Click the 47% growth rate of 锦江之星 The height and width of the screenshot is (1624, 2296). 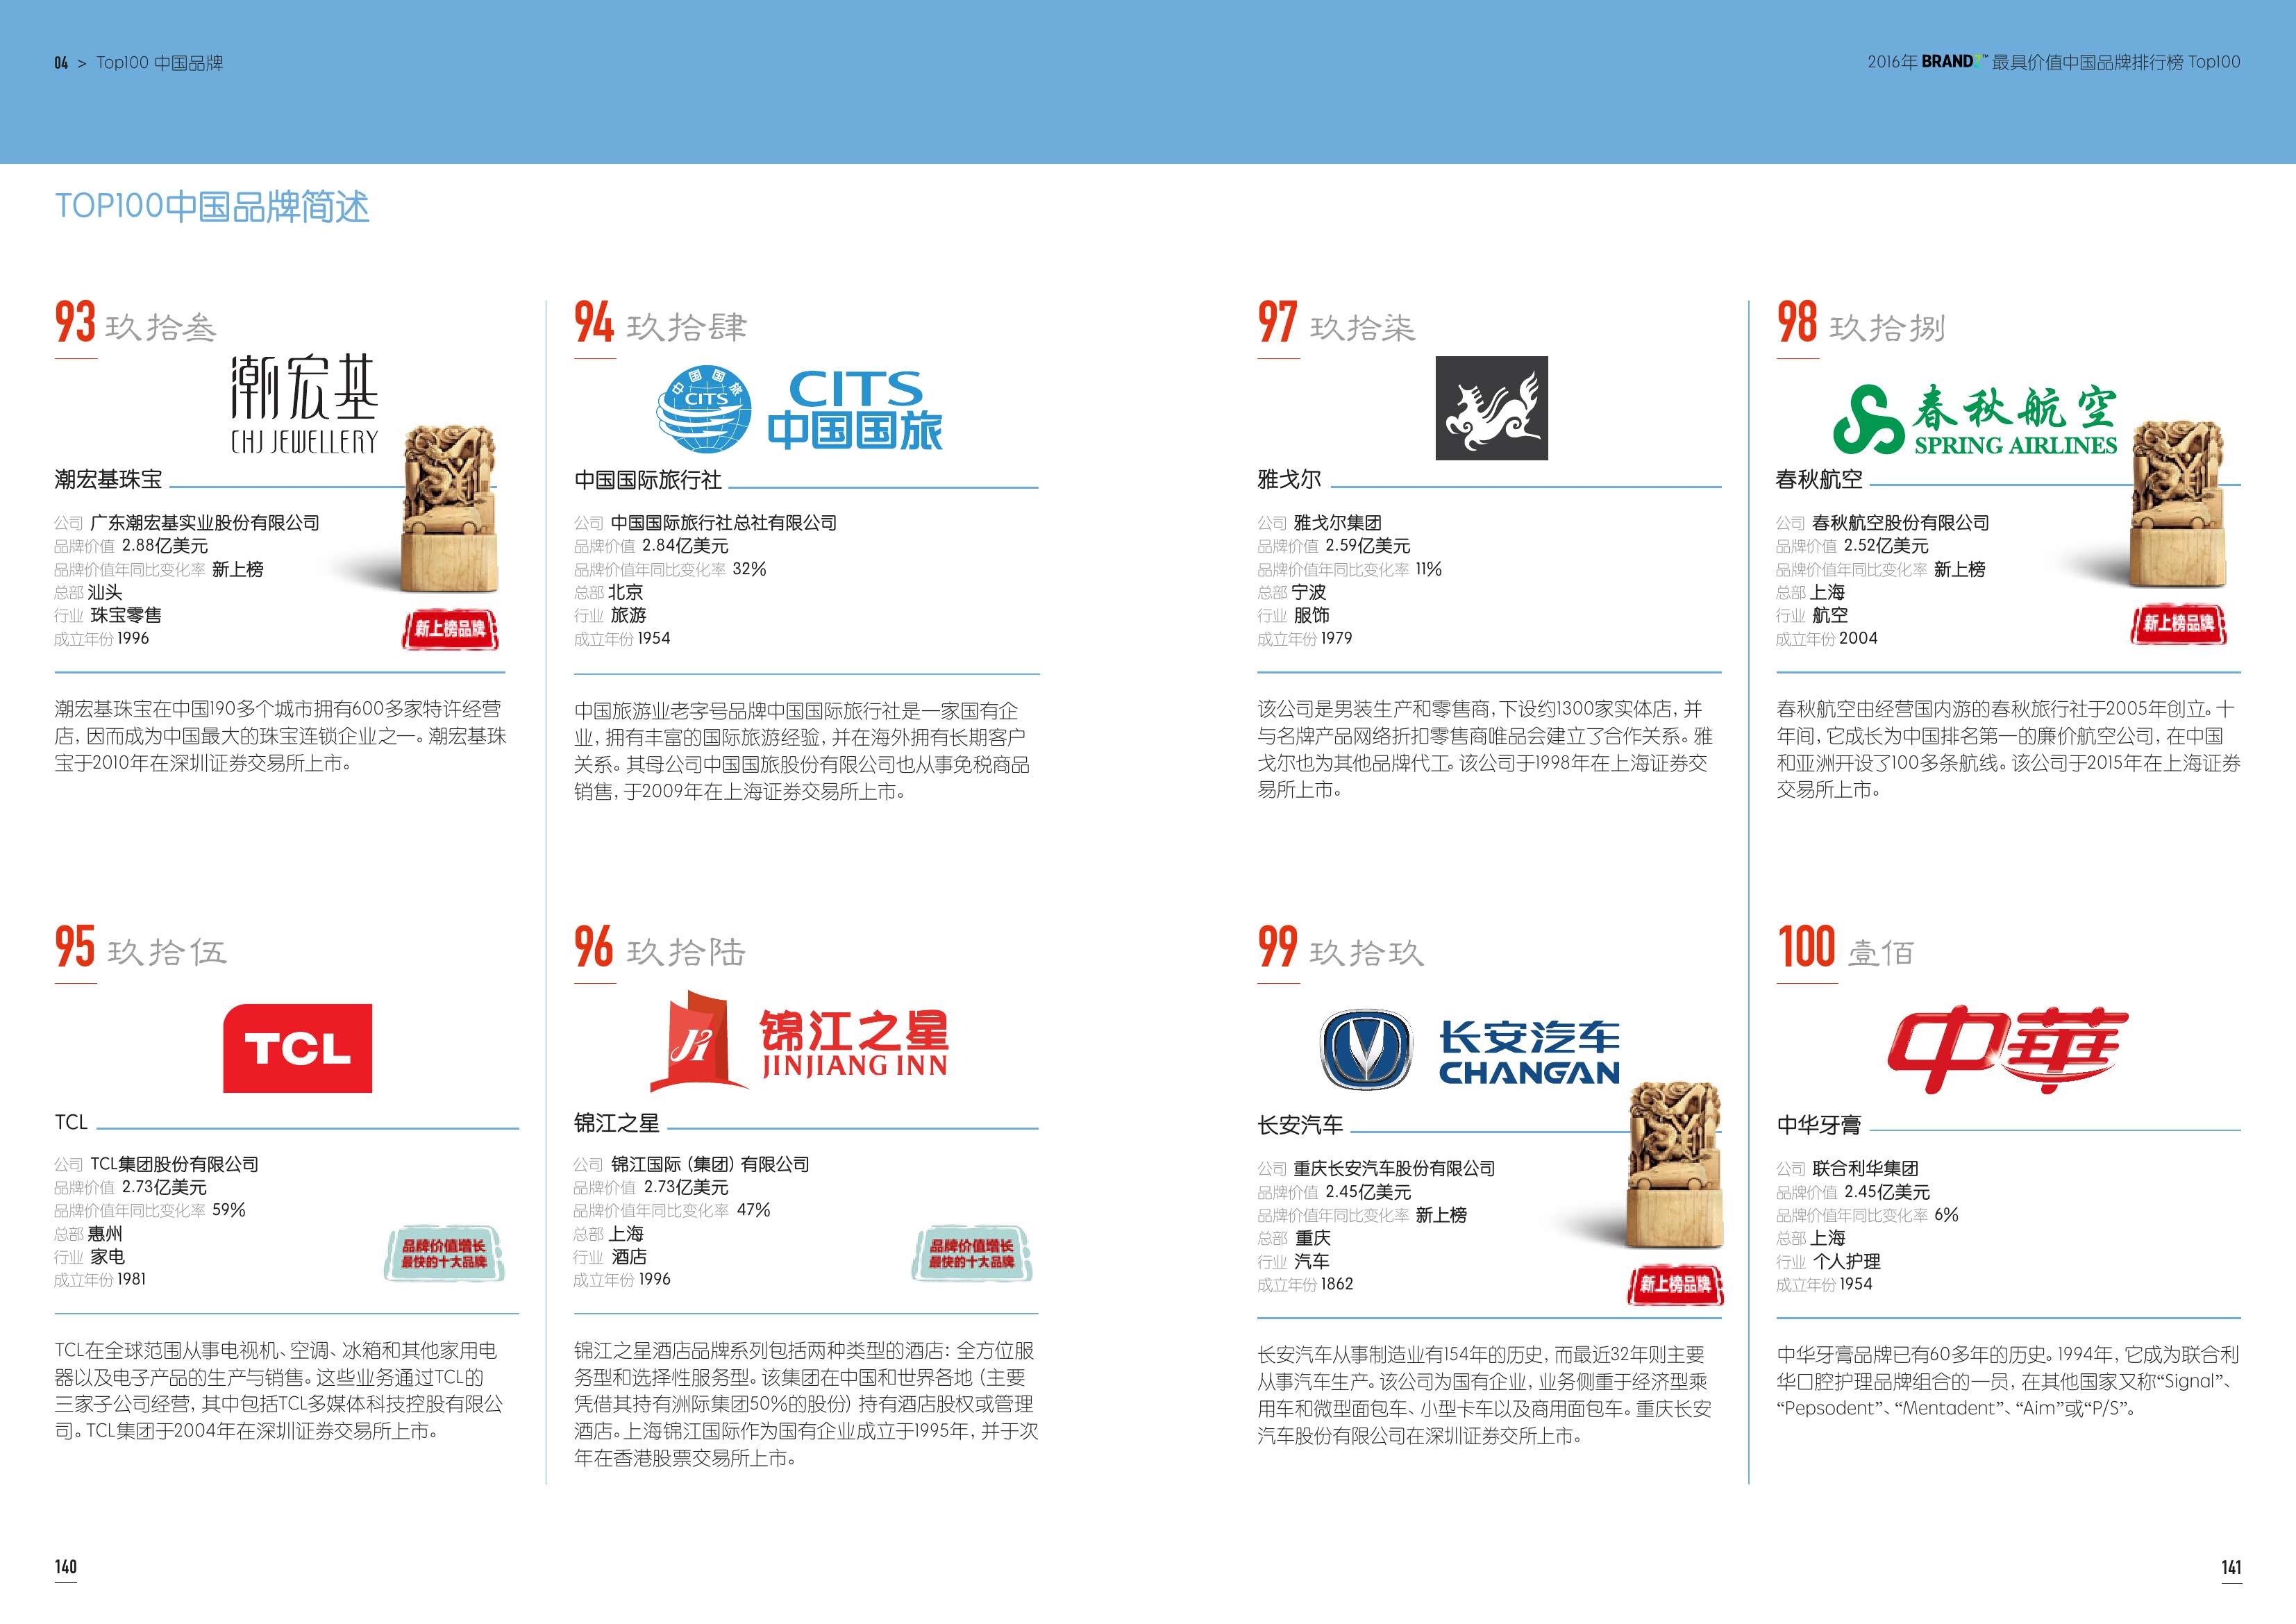tap(753, 1210)
